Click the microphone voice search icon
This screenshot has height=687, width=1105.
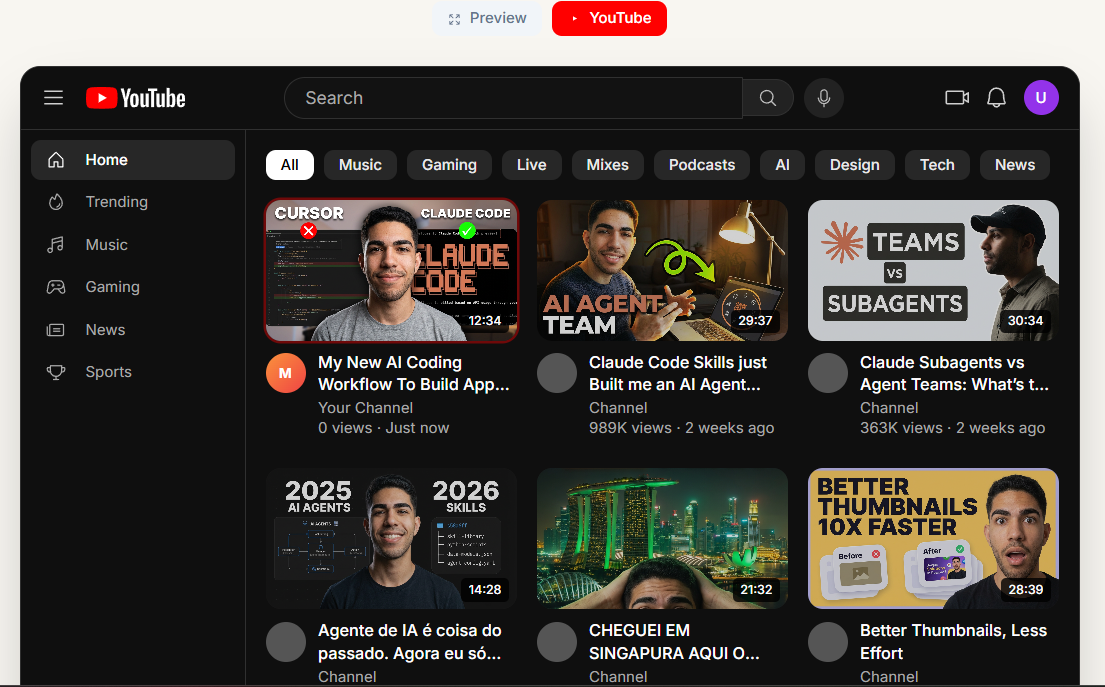[x=823, y=97]
